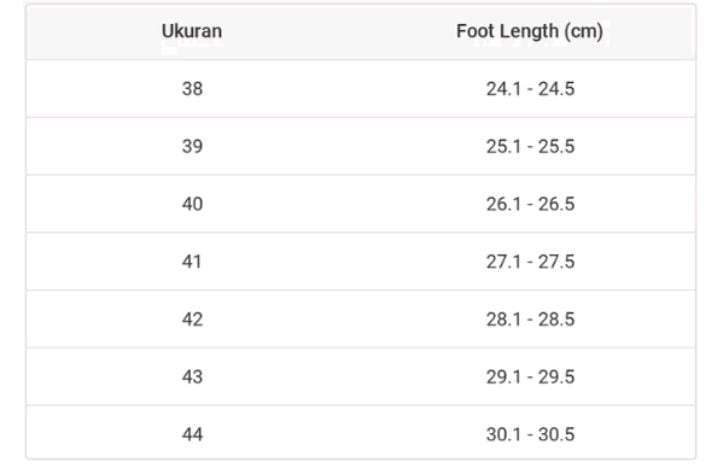Select the 26.1 - 26.5 length cell
This screenshot has height=467, width=720.
pos(529,204)
